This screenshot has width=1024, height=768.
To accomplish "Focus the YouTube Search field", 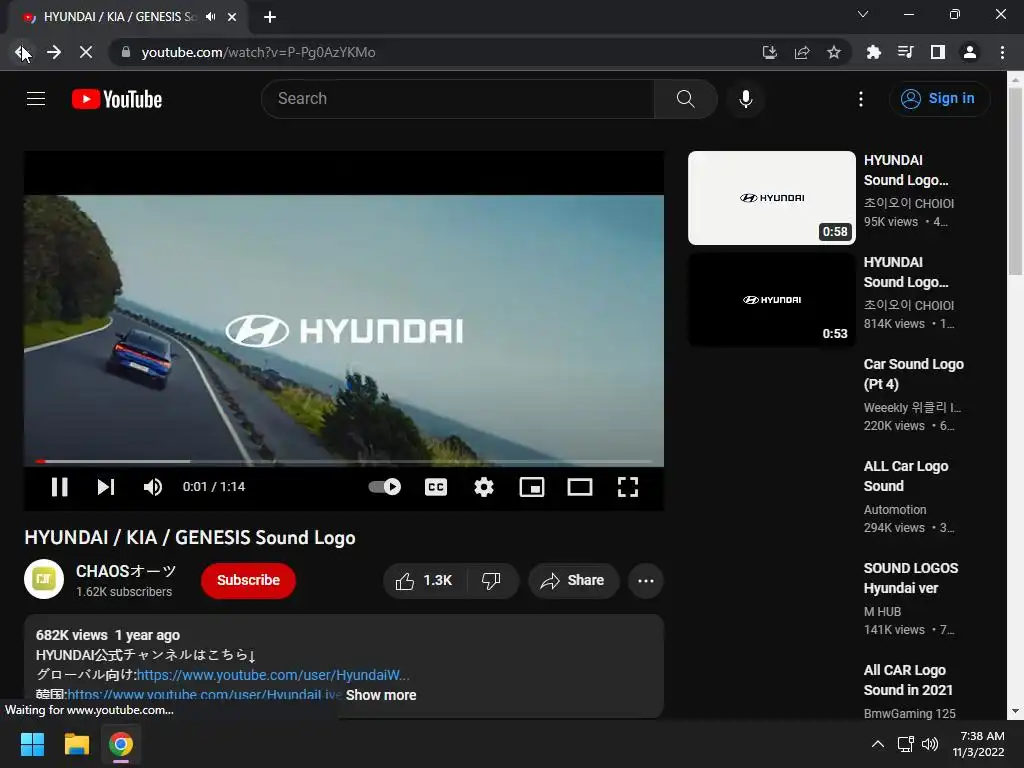I will click(458, 99).
